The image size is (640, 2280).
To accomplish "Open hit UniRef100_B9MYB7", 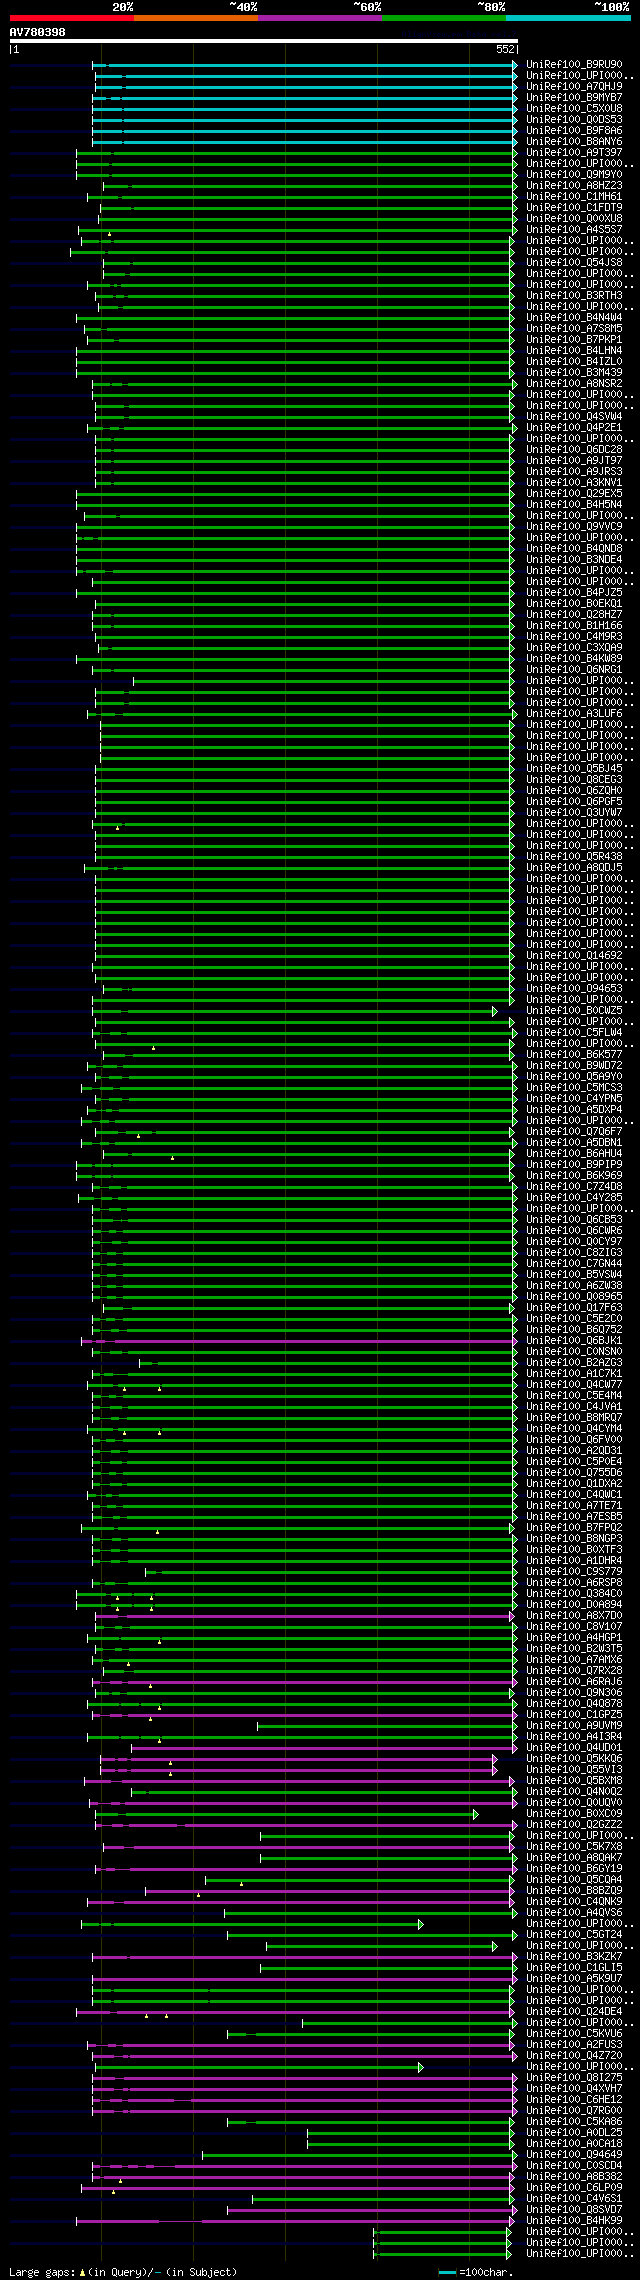I will click(x=574, y=98).
